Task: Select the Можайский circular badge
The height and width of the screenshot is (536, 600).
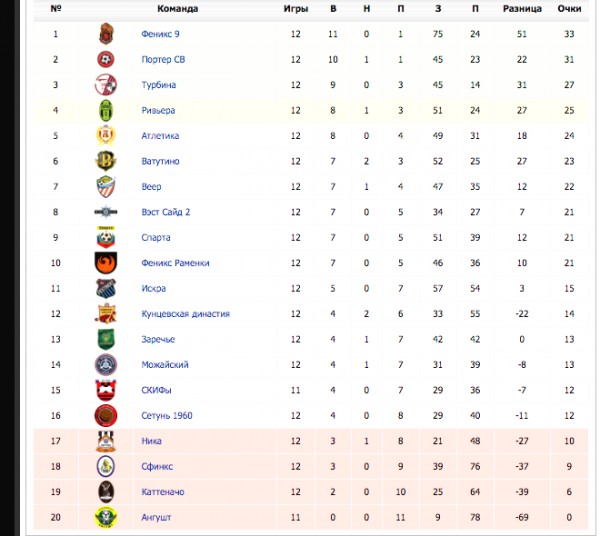Action: click(x=106, y=365)
